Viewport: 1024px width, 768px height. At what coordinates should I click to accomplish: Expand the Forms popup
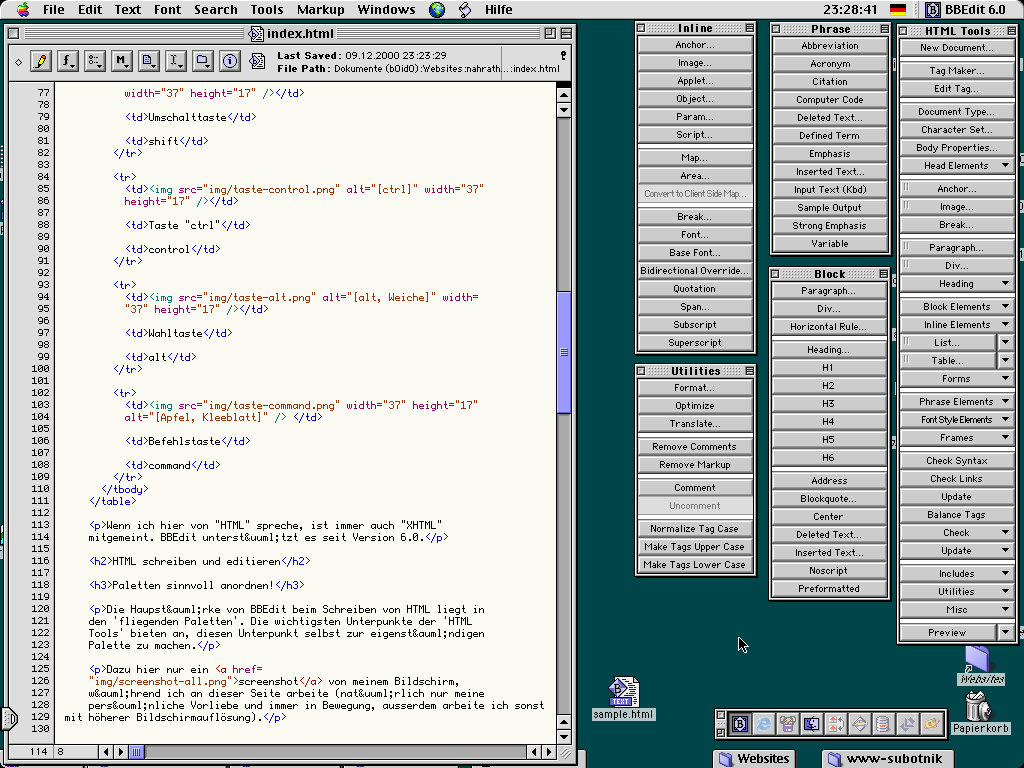(957, 379)
